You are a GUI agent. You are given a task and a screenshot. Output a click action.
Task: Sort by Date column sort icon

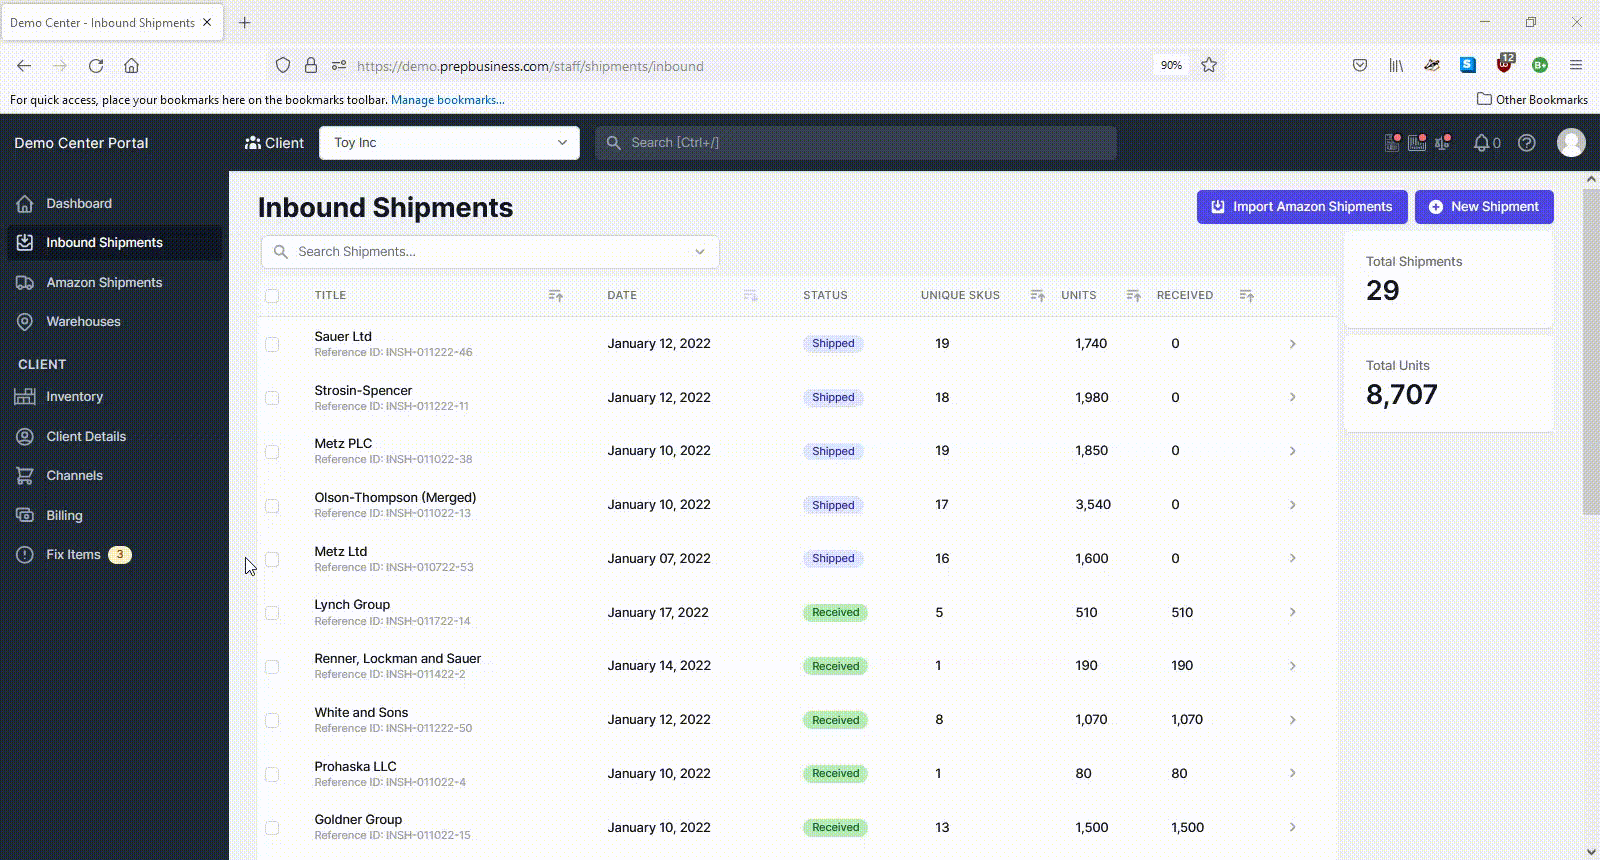click(750, 296)
